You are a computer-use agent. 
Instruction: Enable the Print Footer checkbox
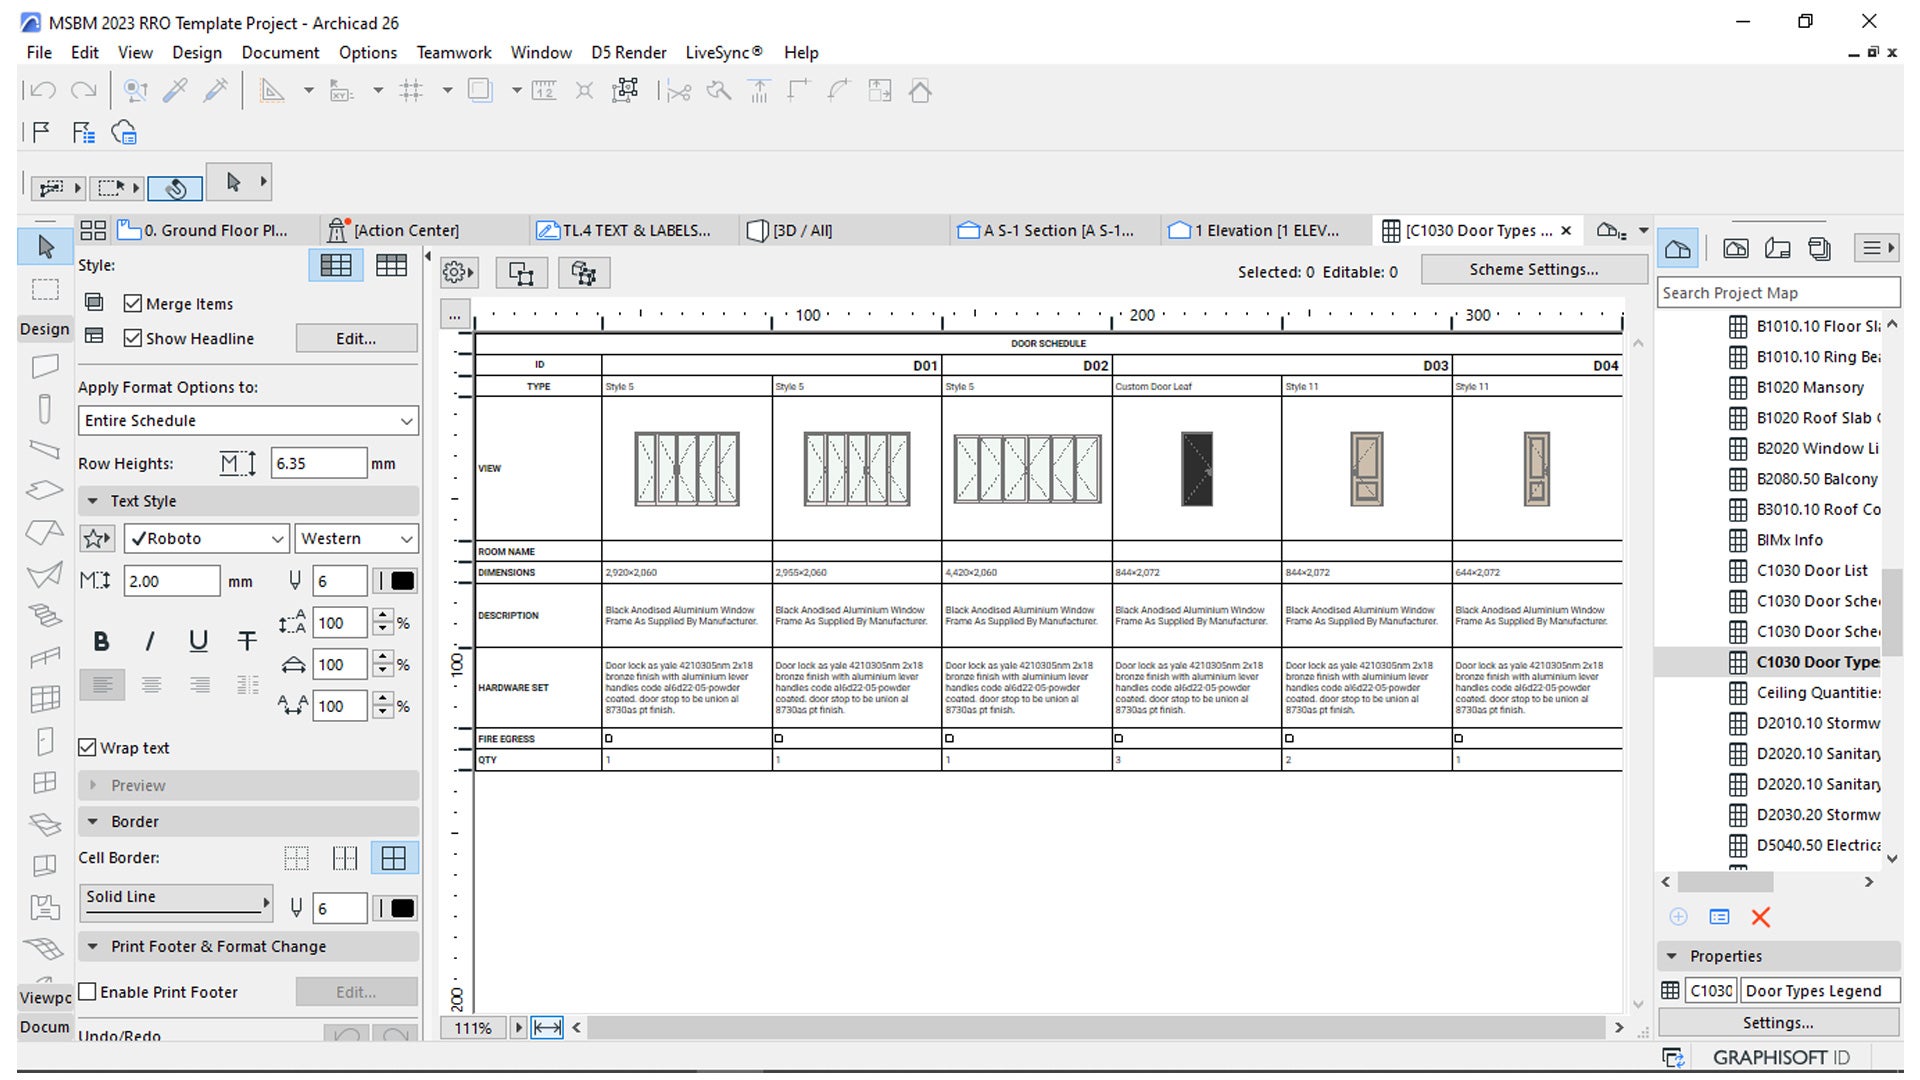88,991
